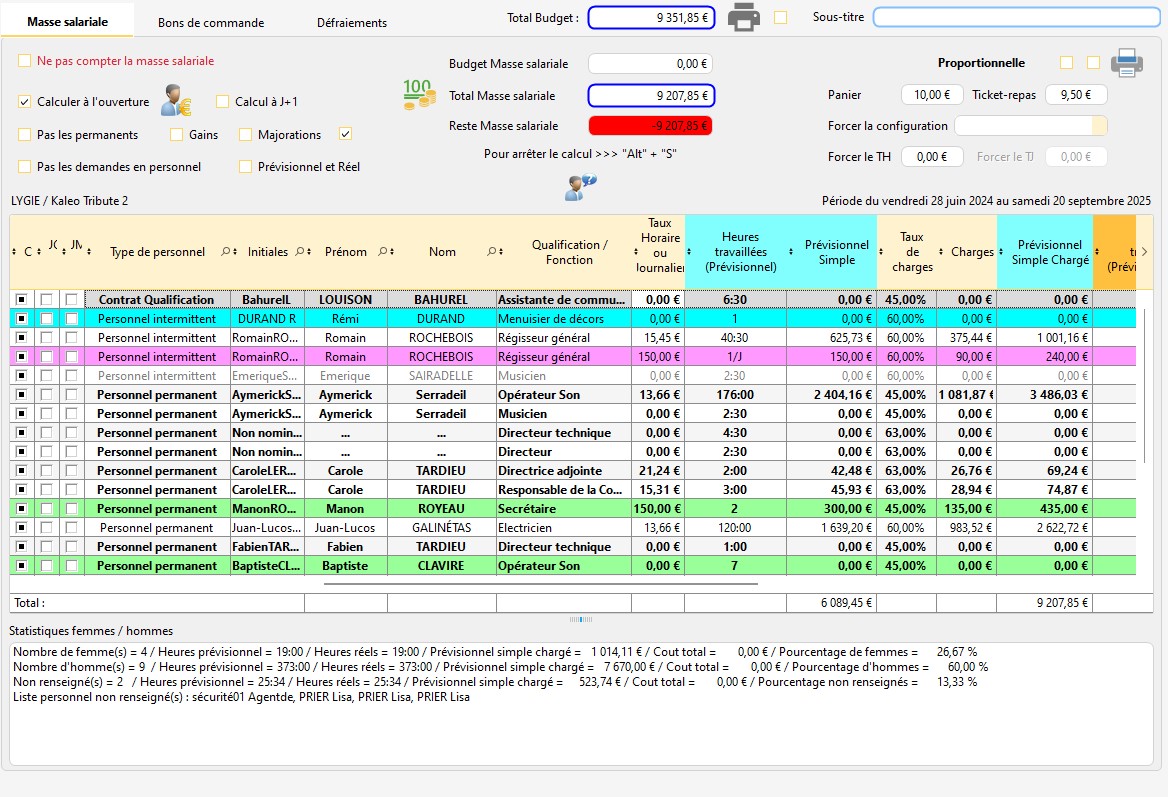Enable 'Ne pas compter la masse salariale'
The image size is (1168, 797).
(x=25, y=61)
